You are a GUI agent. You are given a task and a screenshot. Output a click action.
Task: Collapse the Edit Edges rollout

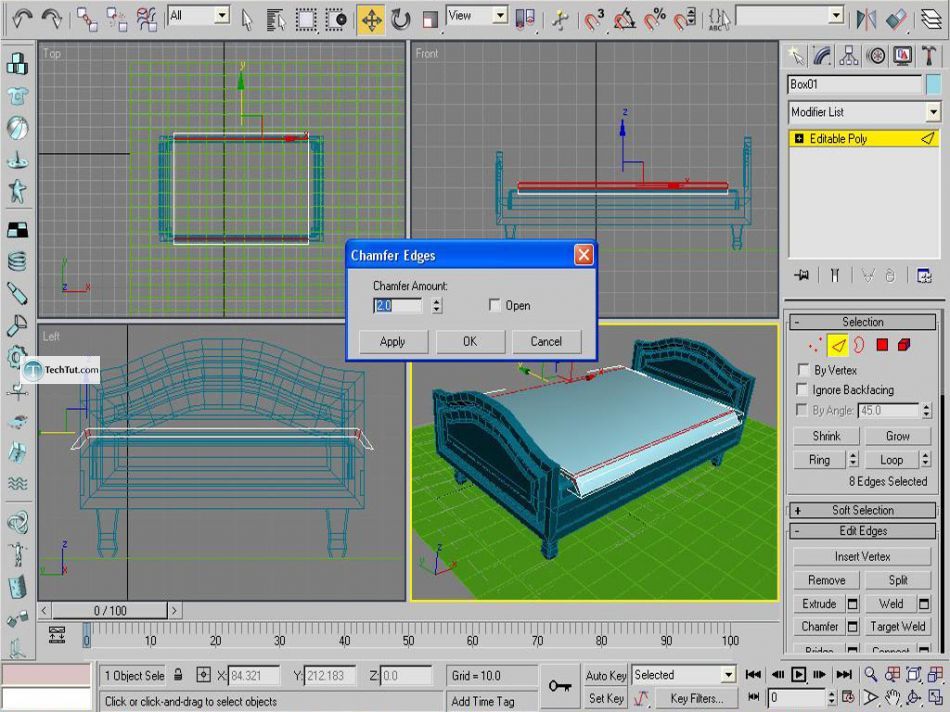[x=863, y=531]
